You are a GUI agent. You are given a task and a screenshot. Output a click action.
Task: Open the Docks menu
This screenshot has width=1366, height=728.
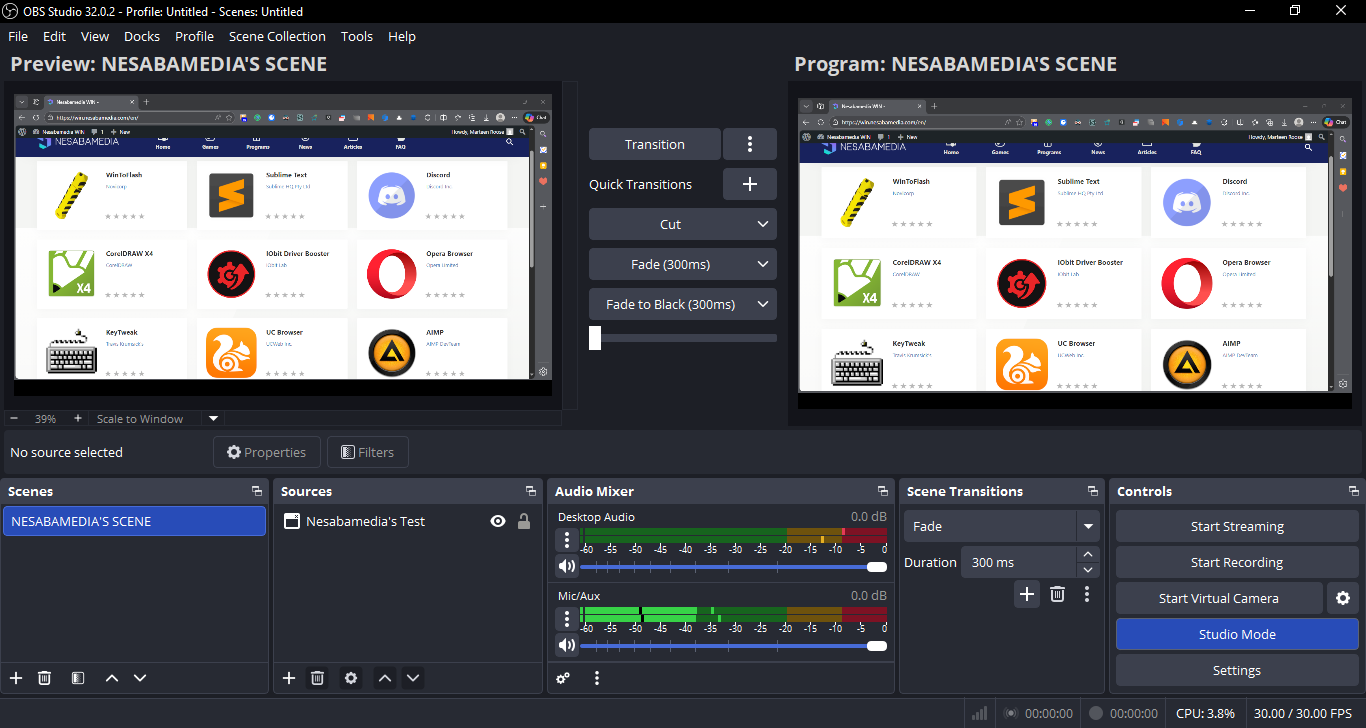[x=141, y=36]
